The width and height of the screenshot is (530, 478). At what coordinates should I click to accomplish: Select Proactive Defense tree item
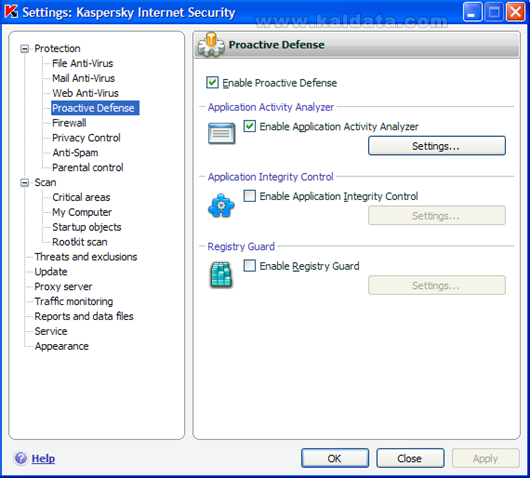(x=95, y=108)
